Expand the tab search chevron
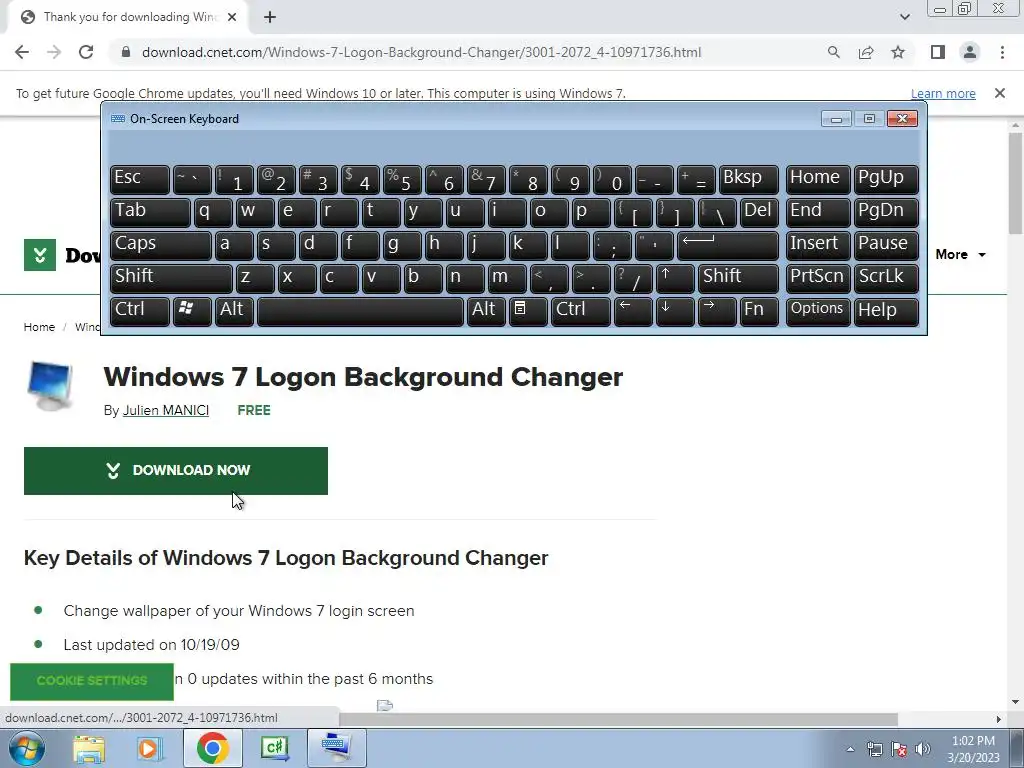The height and width of the screenshot is (768, 1024). 904,17
